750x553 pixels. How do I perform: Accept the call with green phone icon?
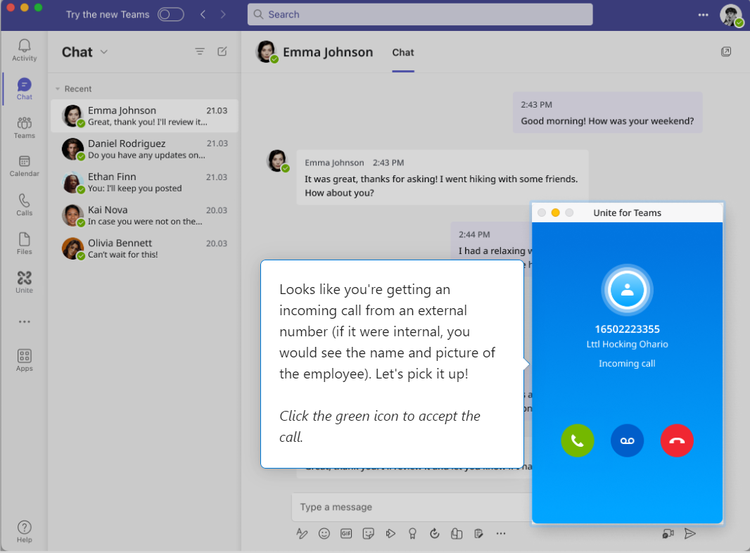577,441
